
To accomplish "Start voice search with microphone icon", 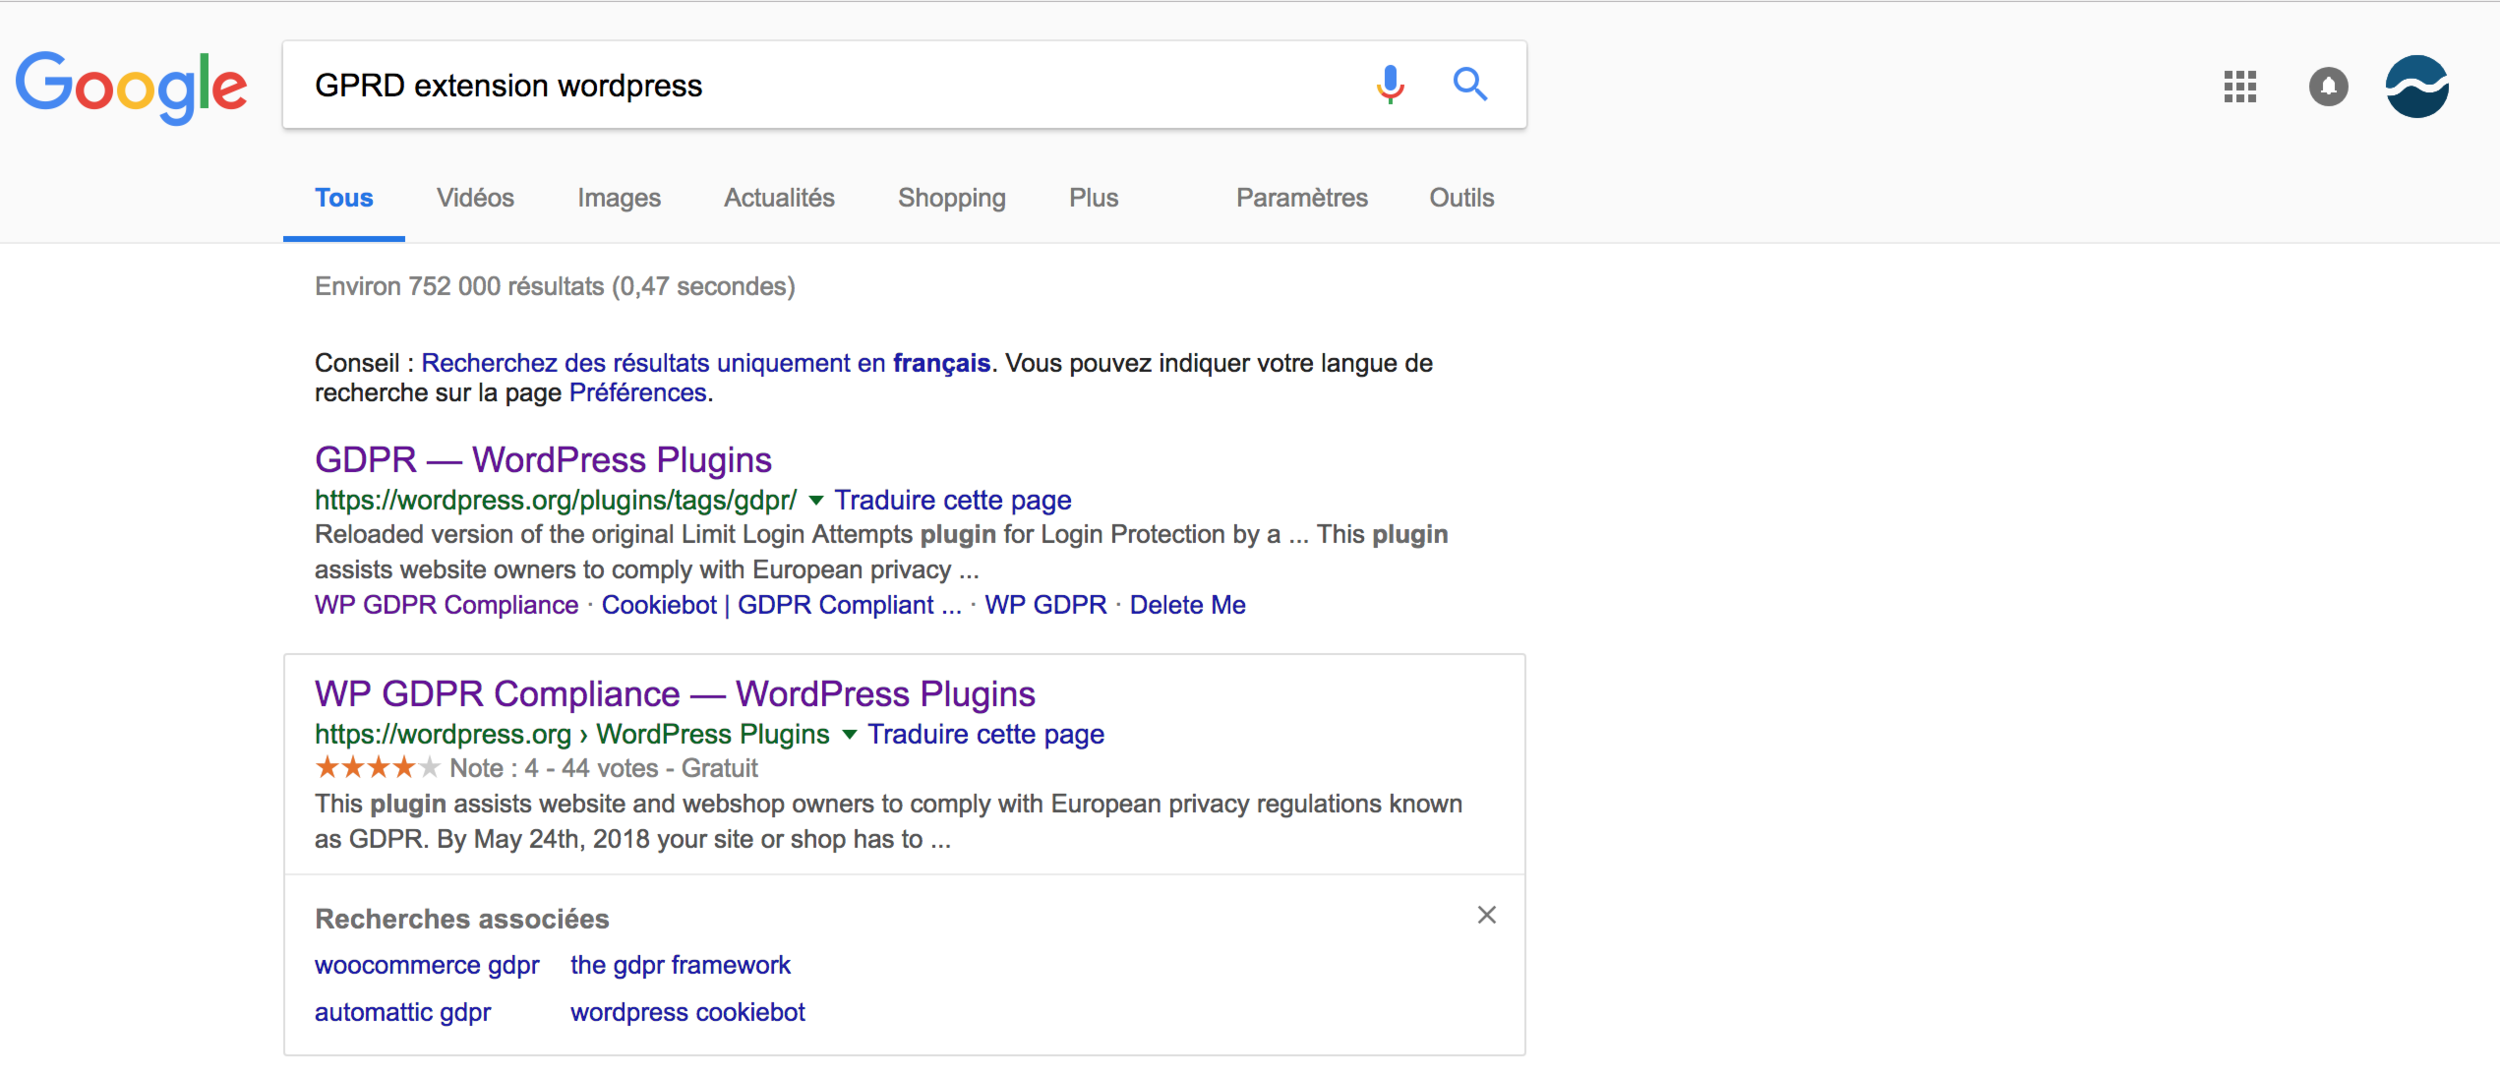I will pyautogui.click(x=1390, y=85).
